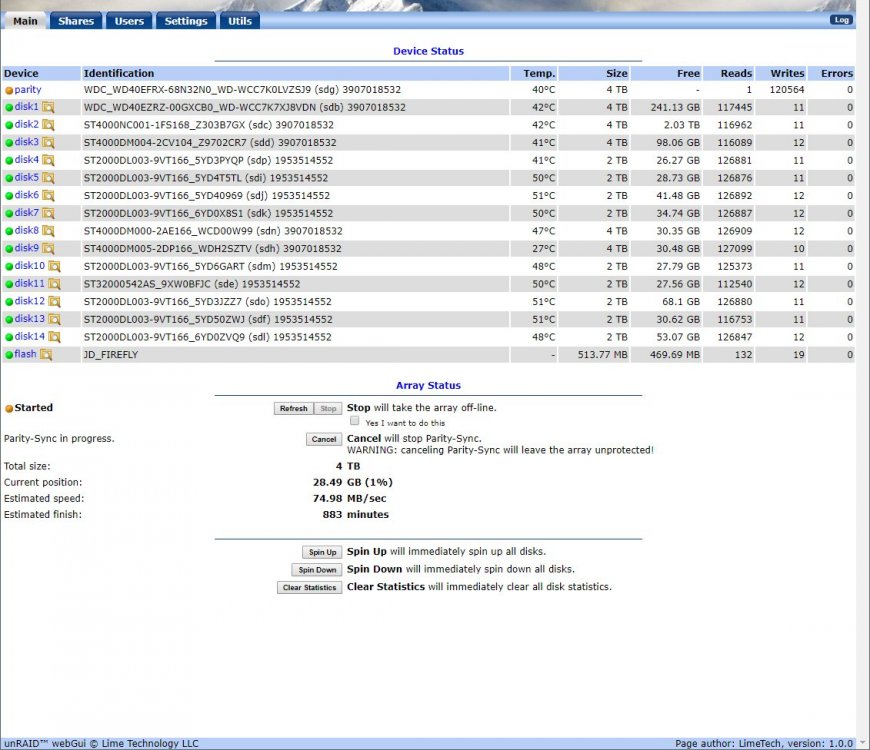Open the flash device link
Viewport: 870px width, 750px height.
pyautogui.click(x=25, y=354)
